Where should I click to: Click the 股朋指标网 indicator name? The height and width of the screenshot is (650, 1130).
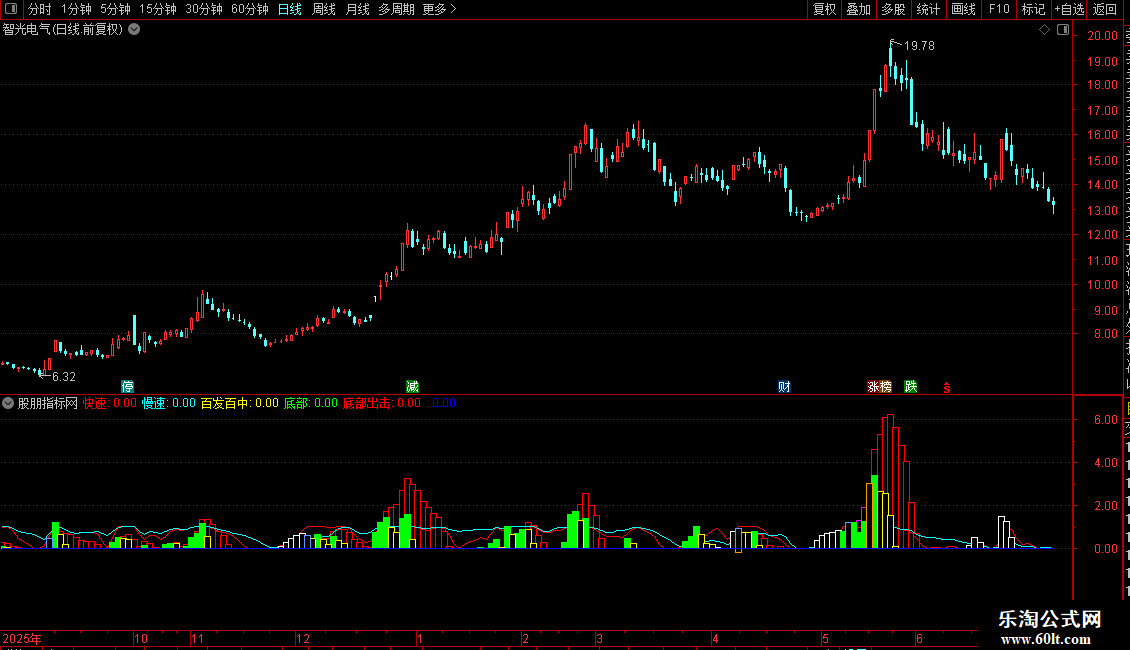(48, 404)
